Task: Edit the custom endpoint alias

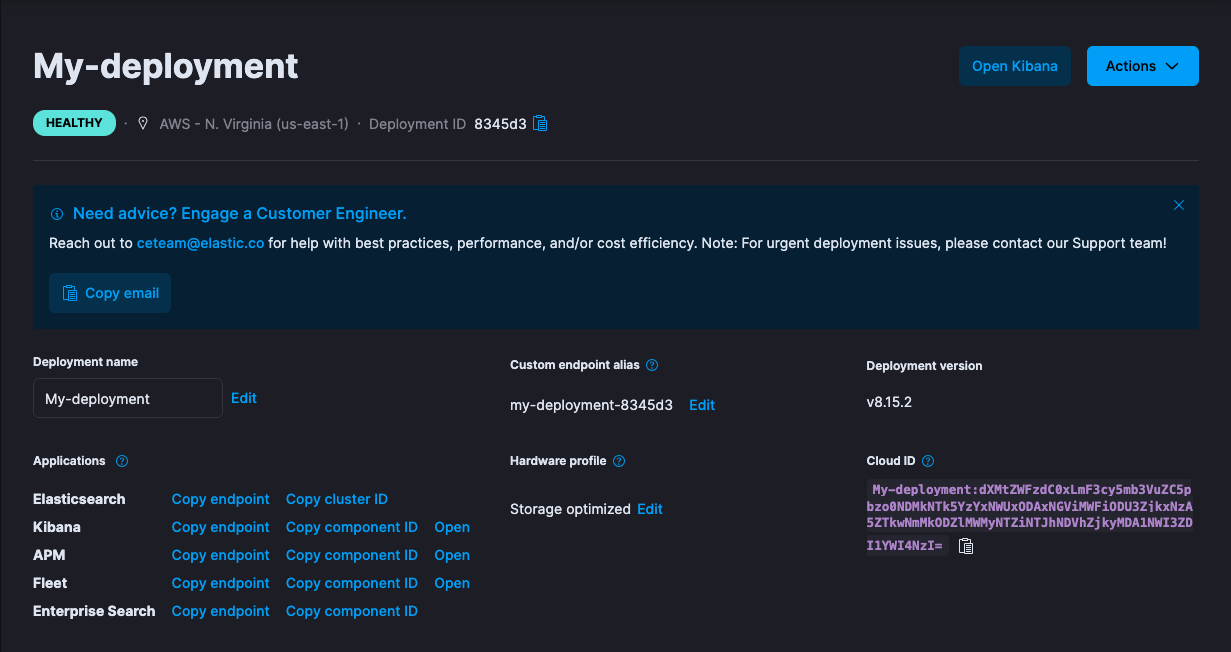Action: coord(702,405)
